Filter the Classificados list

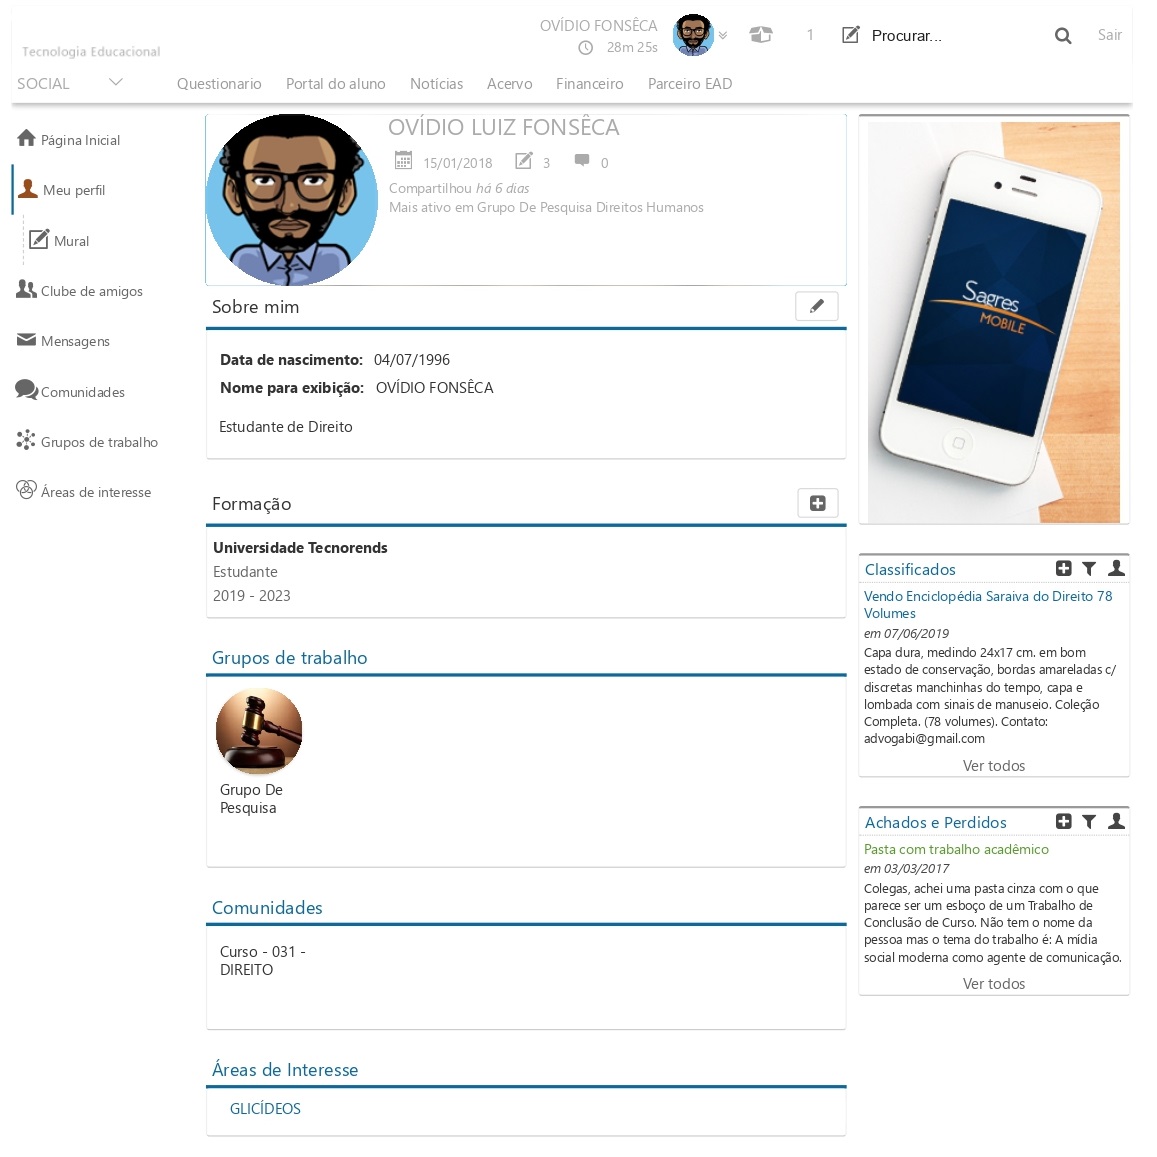tap(1089, 568)
